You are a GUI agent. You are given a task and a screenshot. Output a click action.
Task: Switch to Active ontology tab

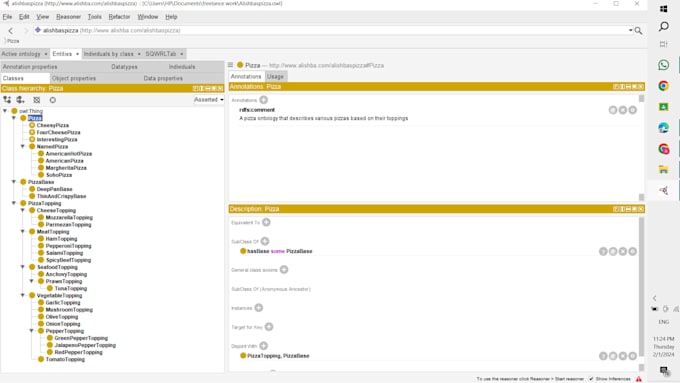tap(21, 54)
